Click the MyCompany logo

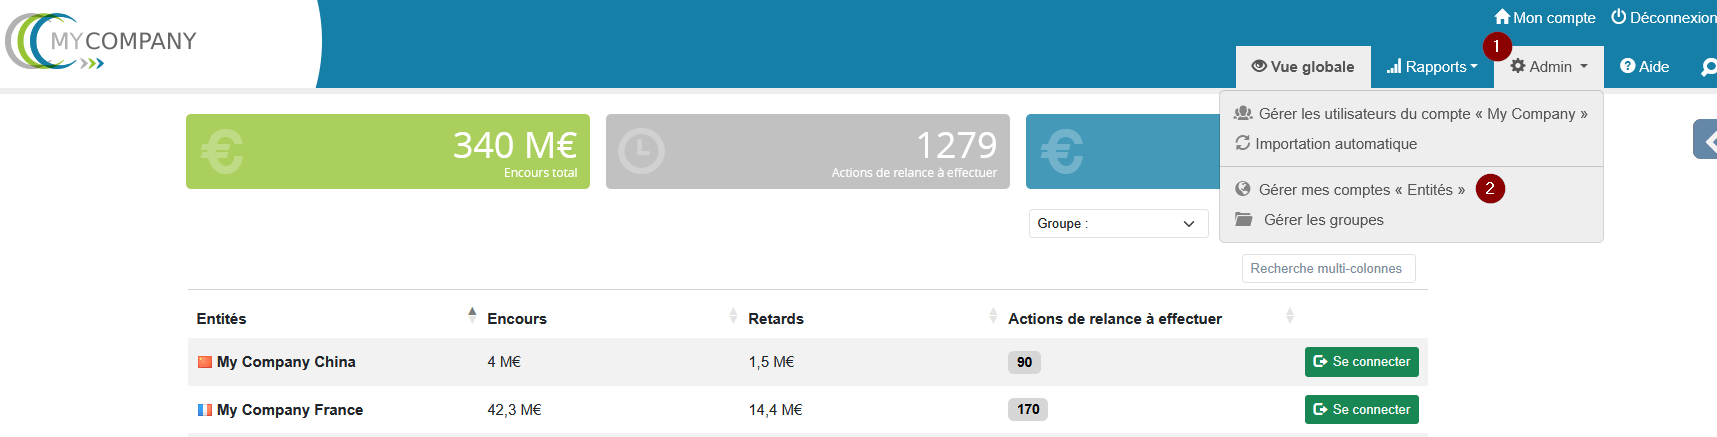pyautogui.click(x=101, y=41)
